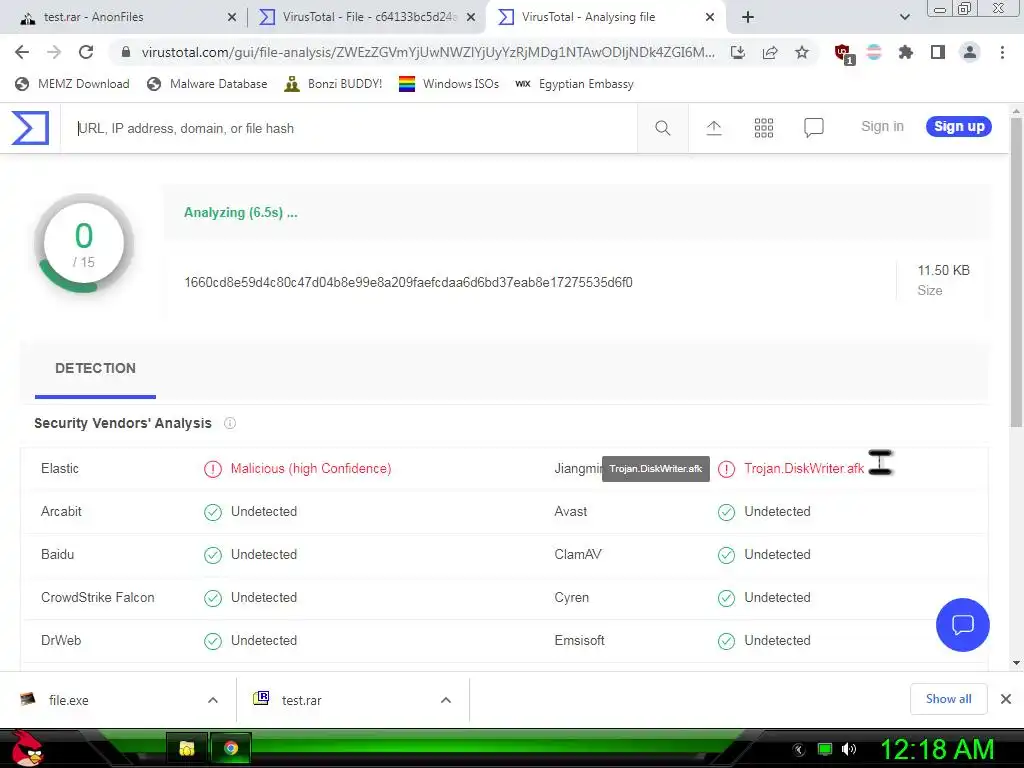Open Malware Database bookmark
The image size is (1024, 768).
tap(207, 84)
